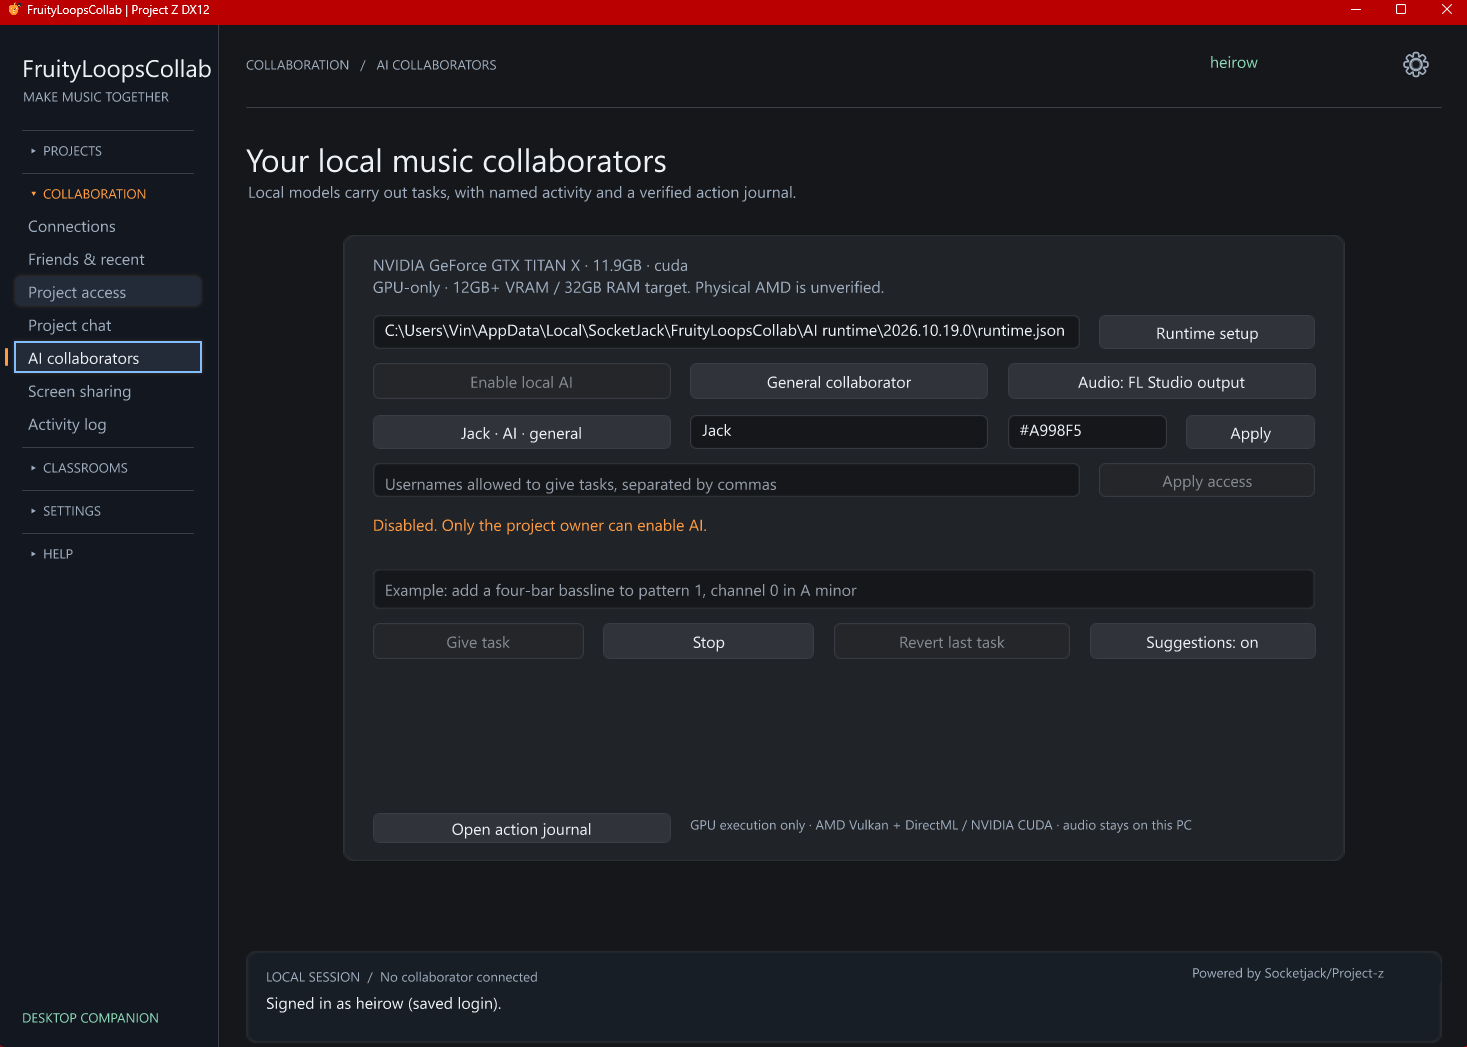Select AI collaborators sidebar item
The width and height of the screenshot is (1467, 1047).
108,358
